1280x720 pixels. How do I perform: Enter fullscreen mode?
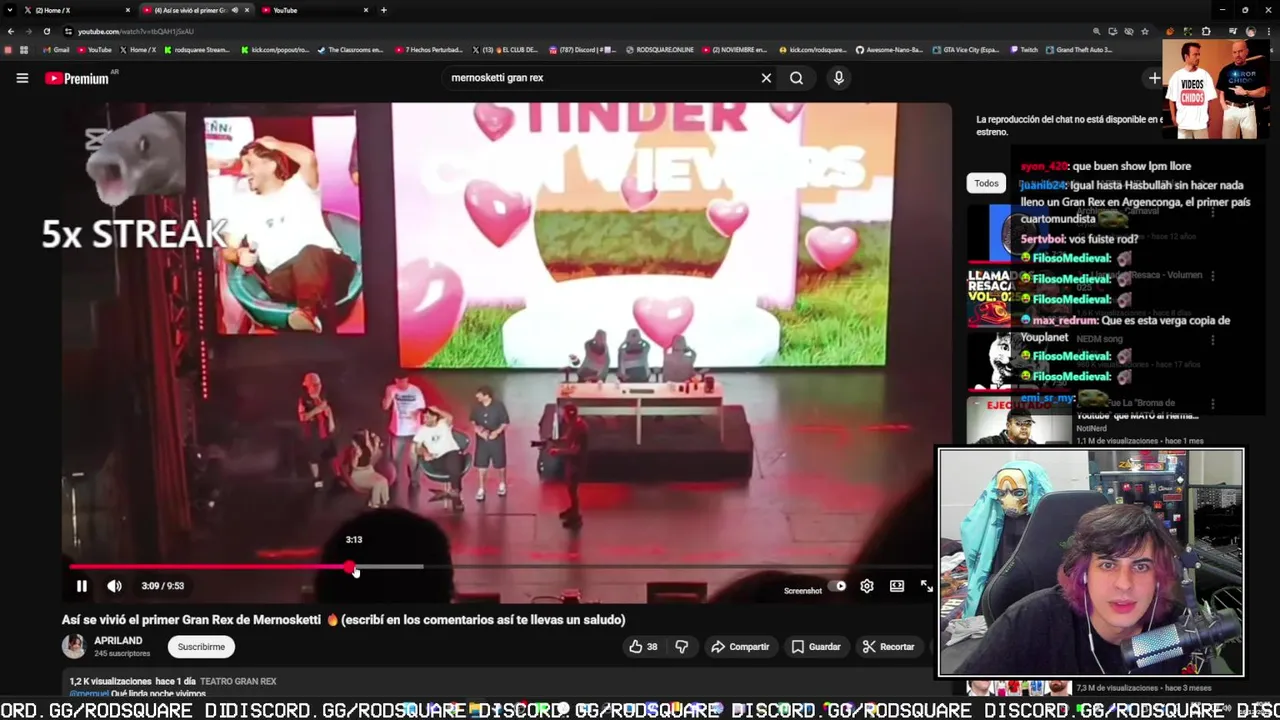926,586
